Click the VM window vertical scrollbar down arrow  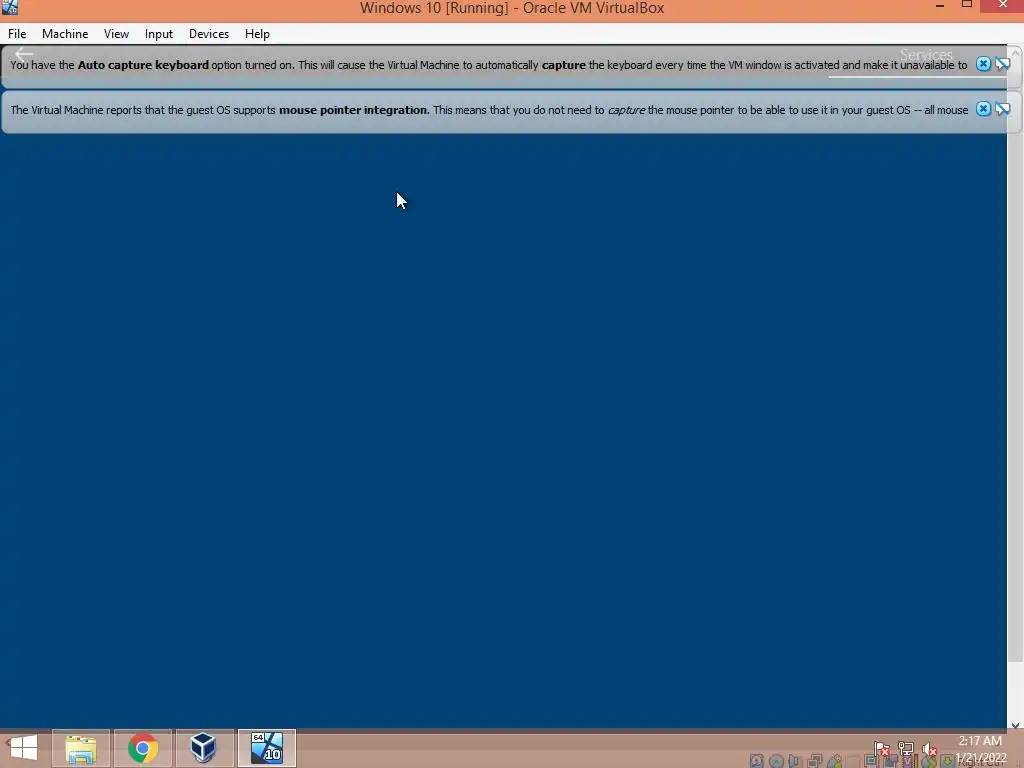[1015, 724]
